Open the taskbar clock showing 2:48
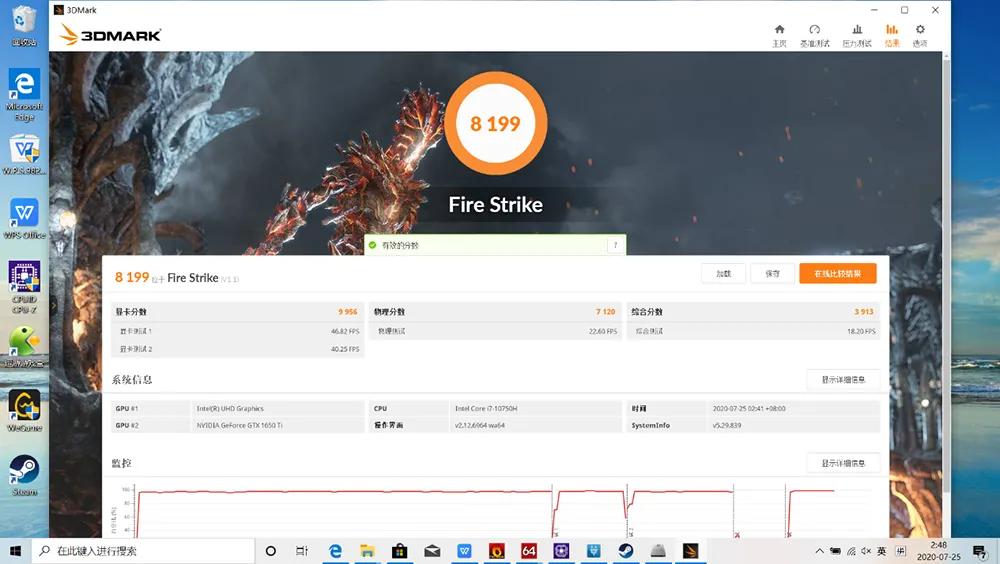Viewport: 1000px width, 564px height. pos(938,551)
